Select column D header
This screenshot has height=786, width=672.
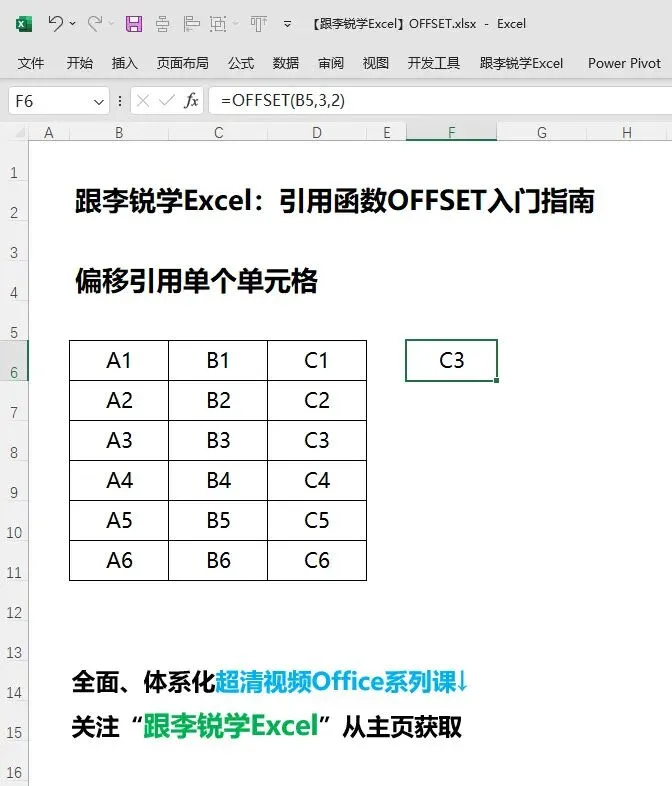coord(317,133)
